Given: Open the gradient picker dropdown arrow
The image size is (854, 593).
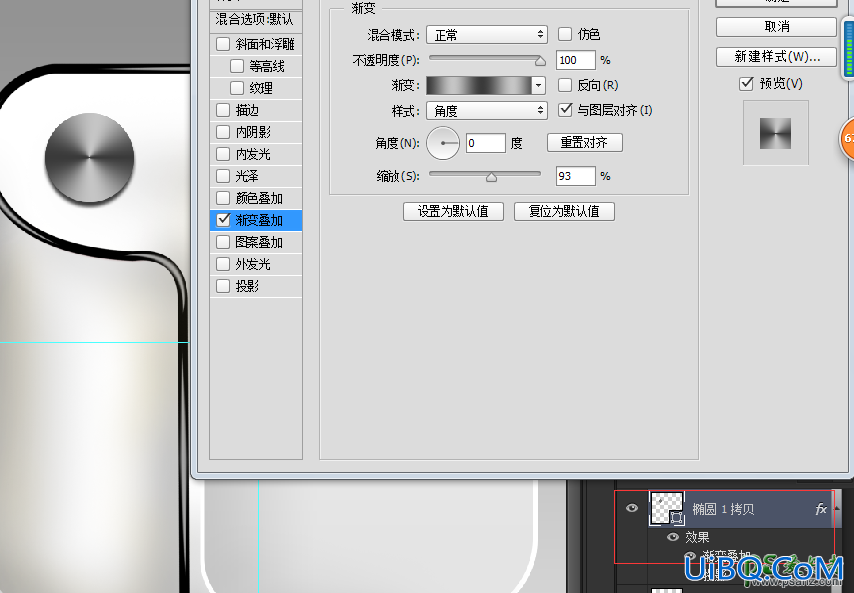Looking at the screenshot, I should click(x=538, y=85).
